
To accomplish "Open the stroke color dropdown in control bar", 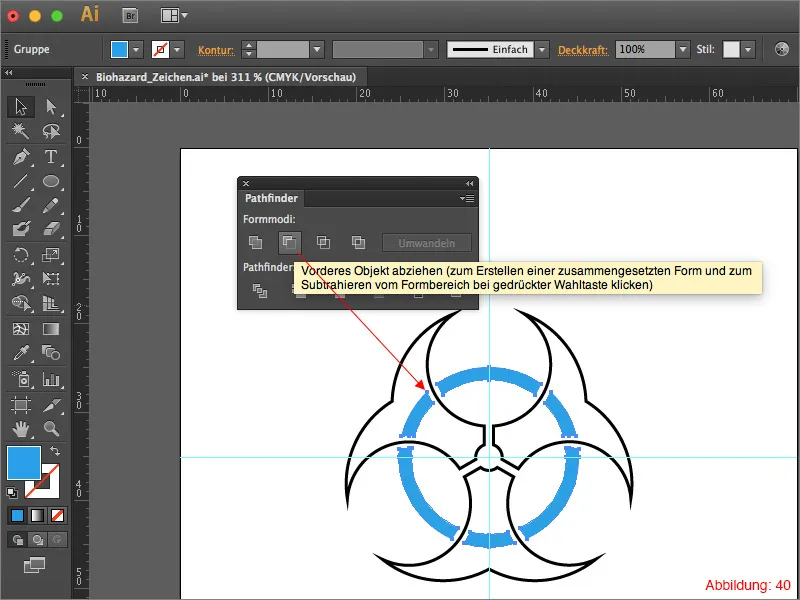I will point(177,50).
